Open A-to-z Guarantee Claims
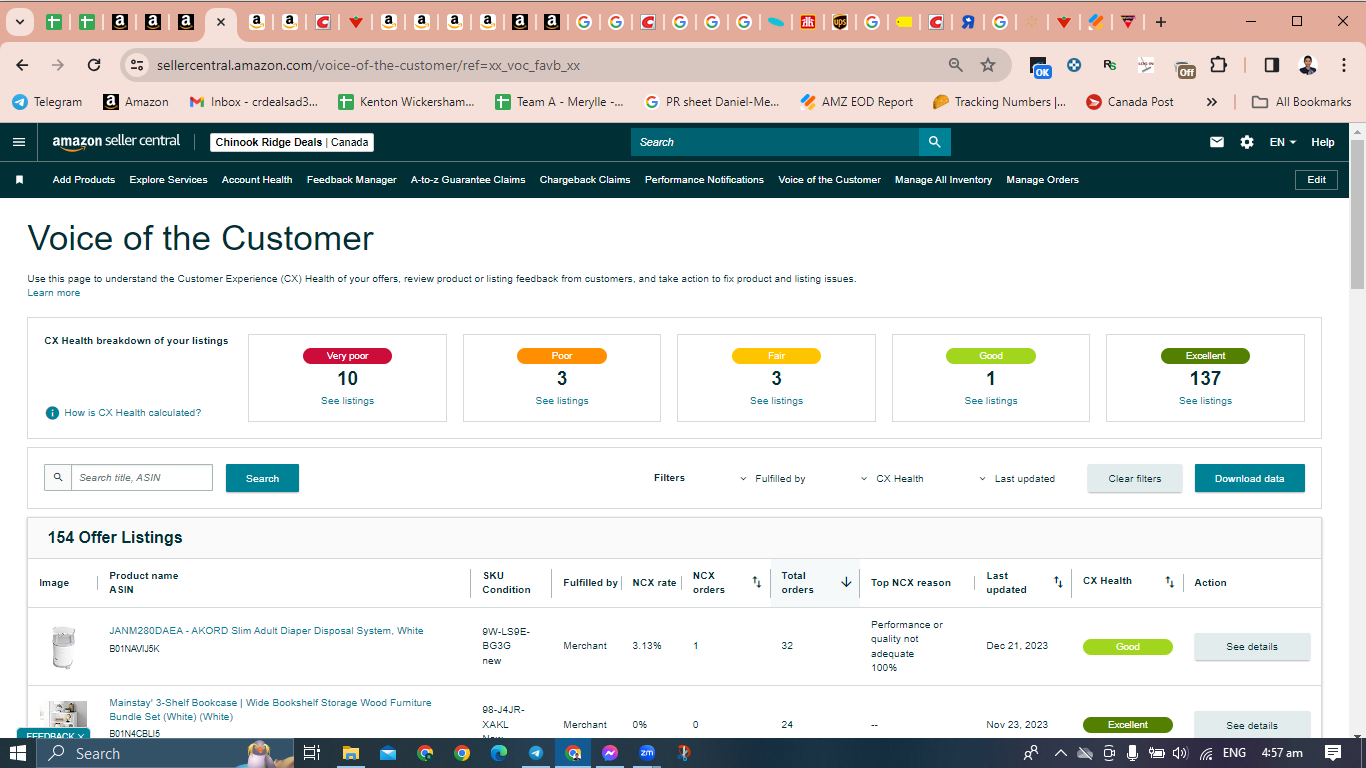The height and width of the screenshot is (768, 1366). 468,180
